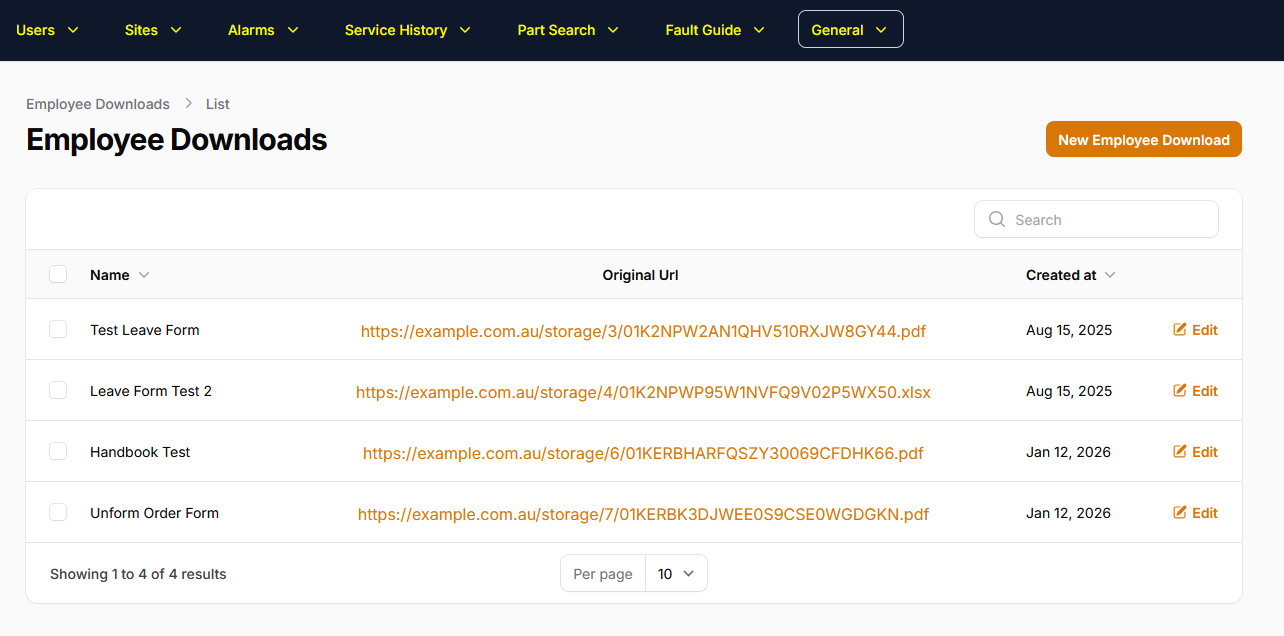
Task: Click the Aug 15, 2025 date for Test Leave Form
Action: point(1069,330)
